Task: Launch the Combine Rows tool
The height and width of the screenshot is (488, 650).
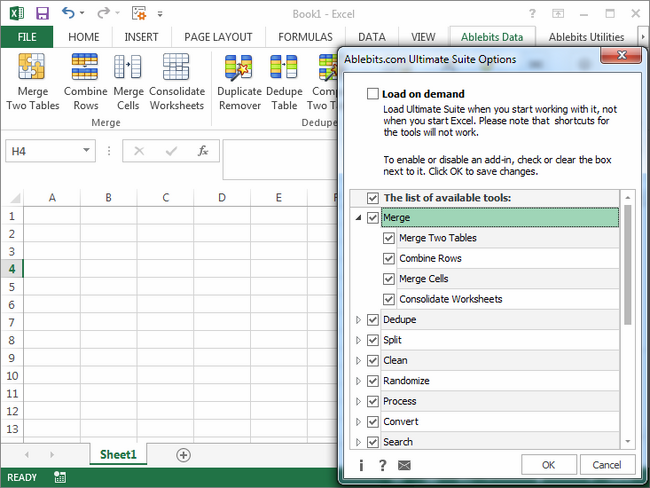Action: 85,82
